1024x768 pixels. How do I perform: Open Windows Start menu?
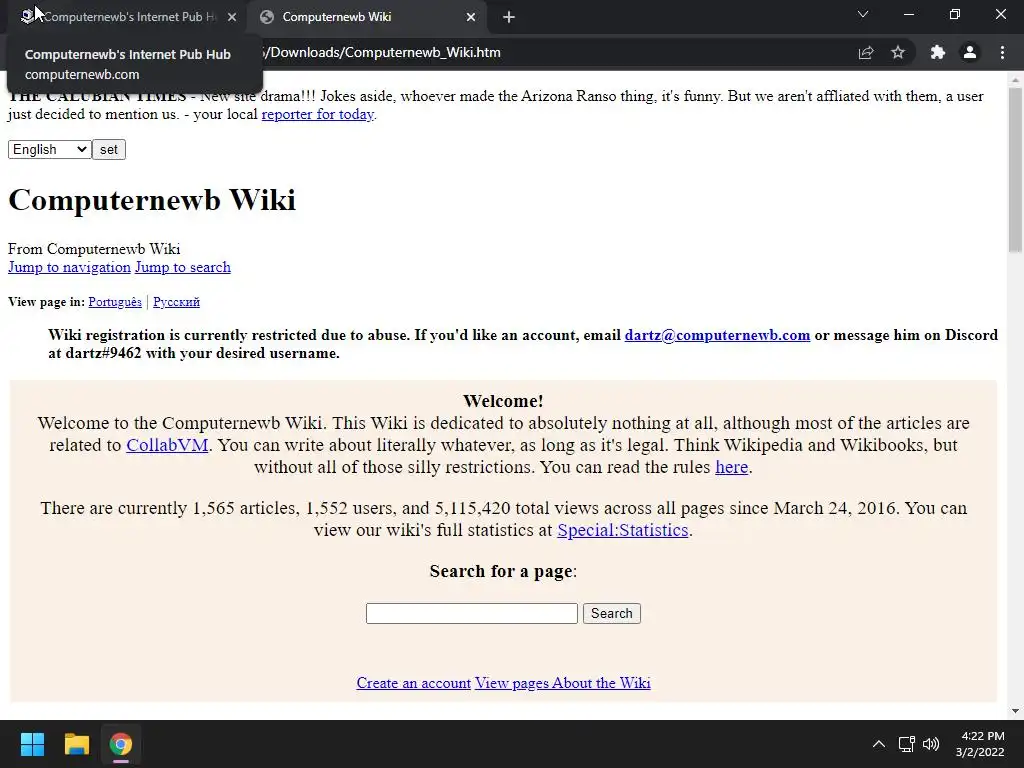point(32,744)
